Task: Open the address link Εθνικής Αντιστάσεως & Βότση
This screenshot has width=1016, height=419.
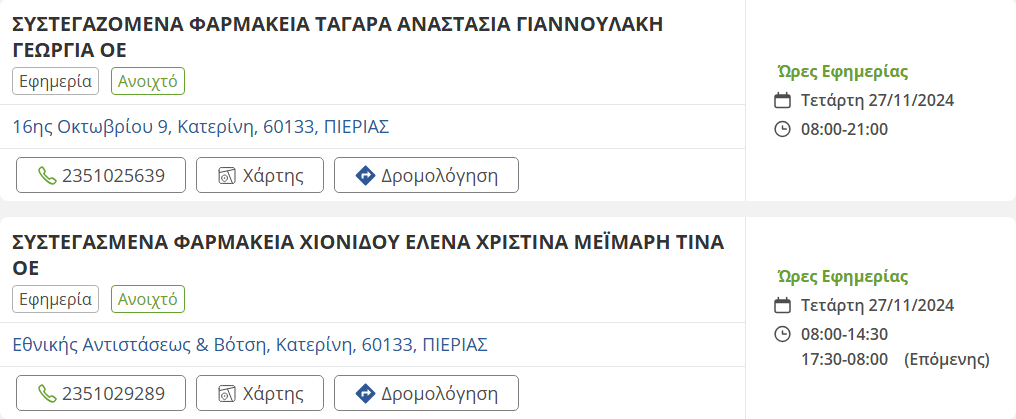Action: [x=249, y=345]
